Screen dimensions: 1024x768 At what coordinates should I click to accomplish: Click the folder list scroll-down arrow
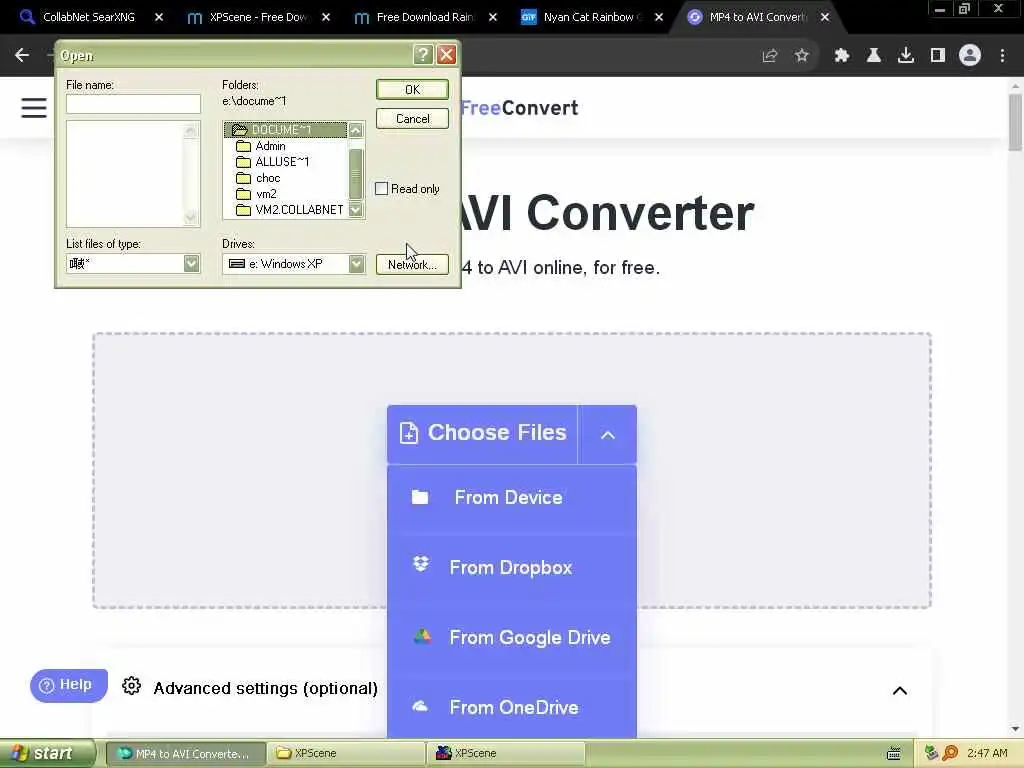(x=356, y=210)
